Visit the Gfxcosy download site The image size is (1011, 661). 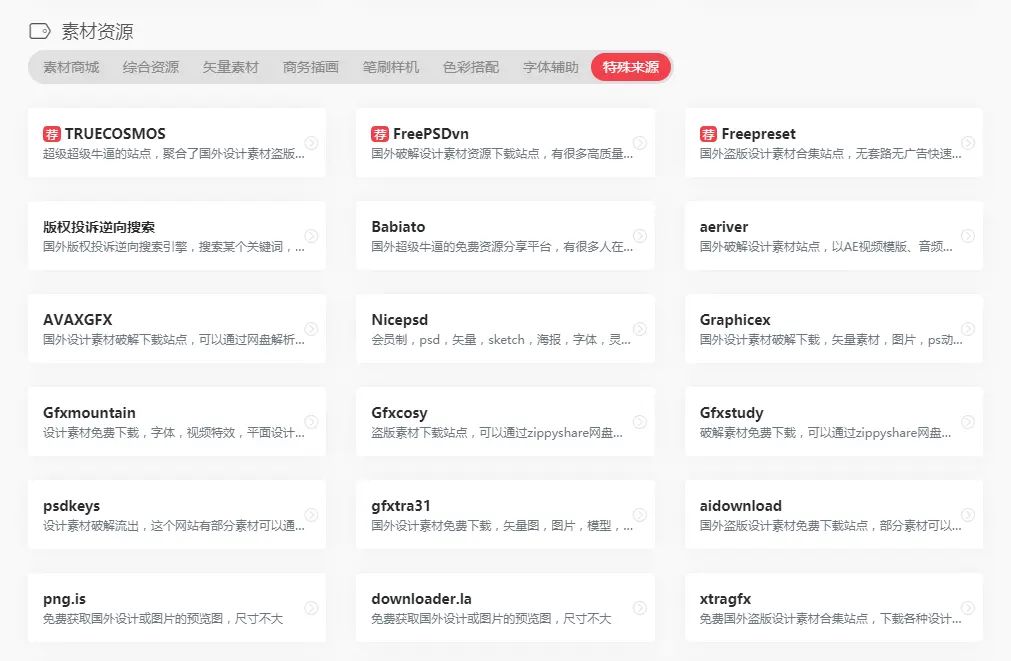pyautogui.click(x=505, y=421)
